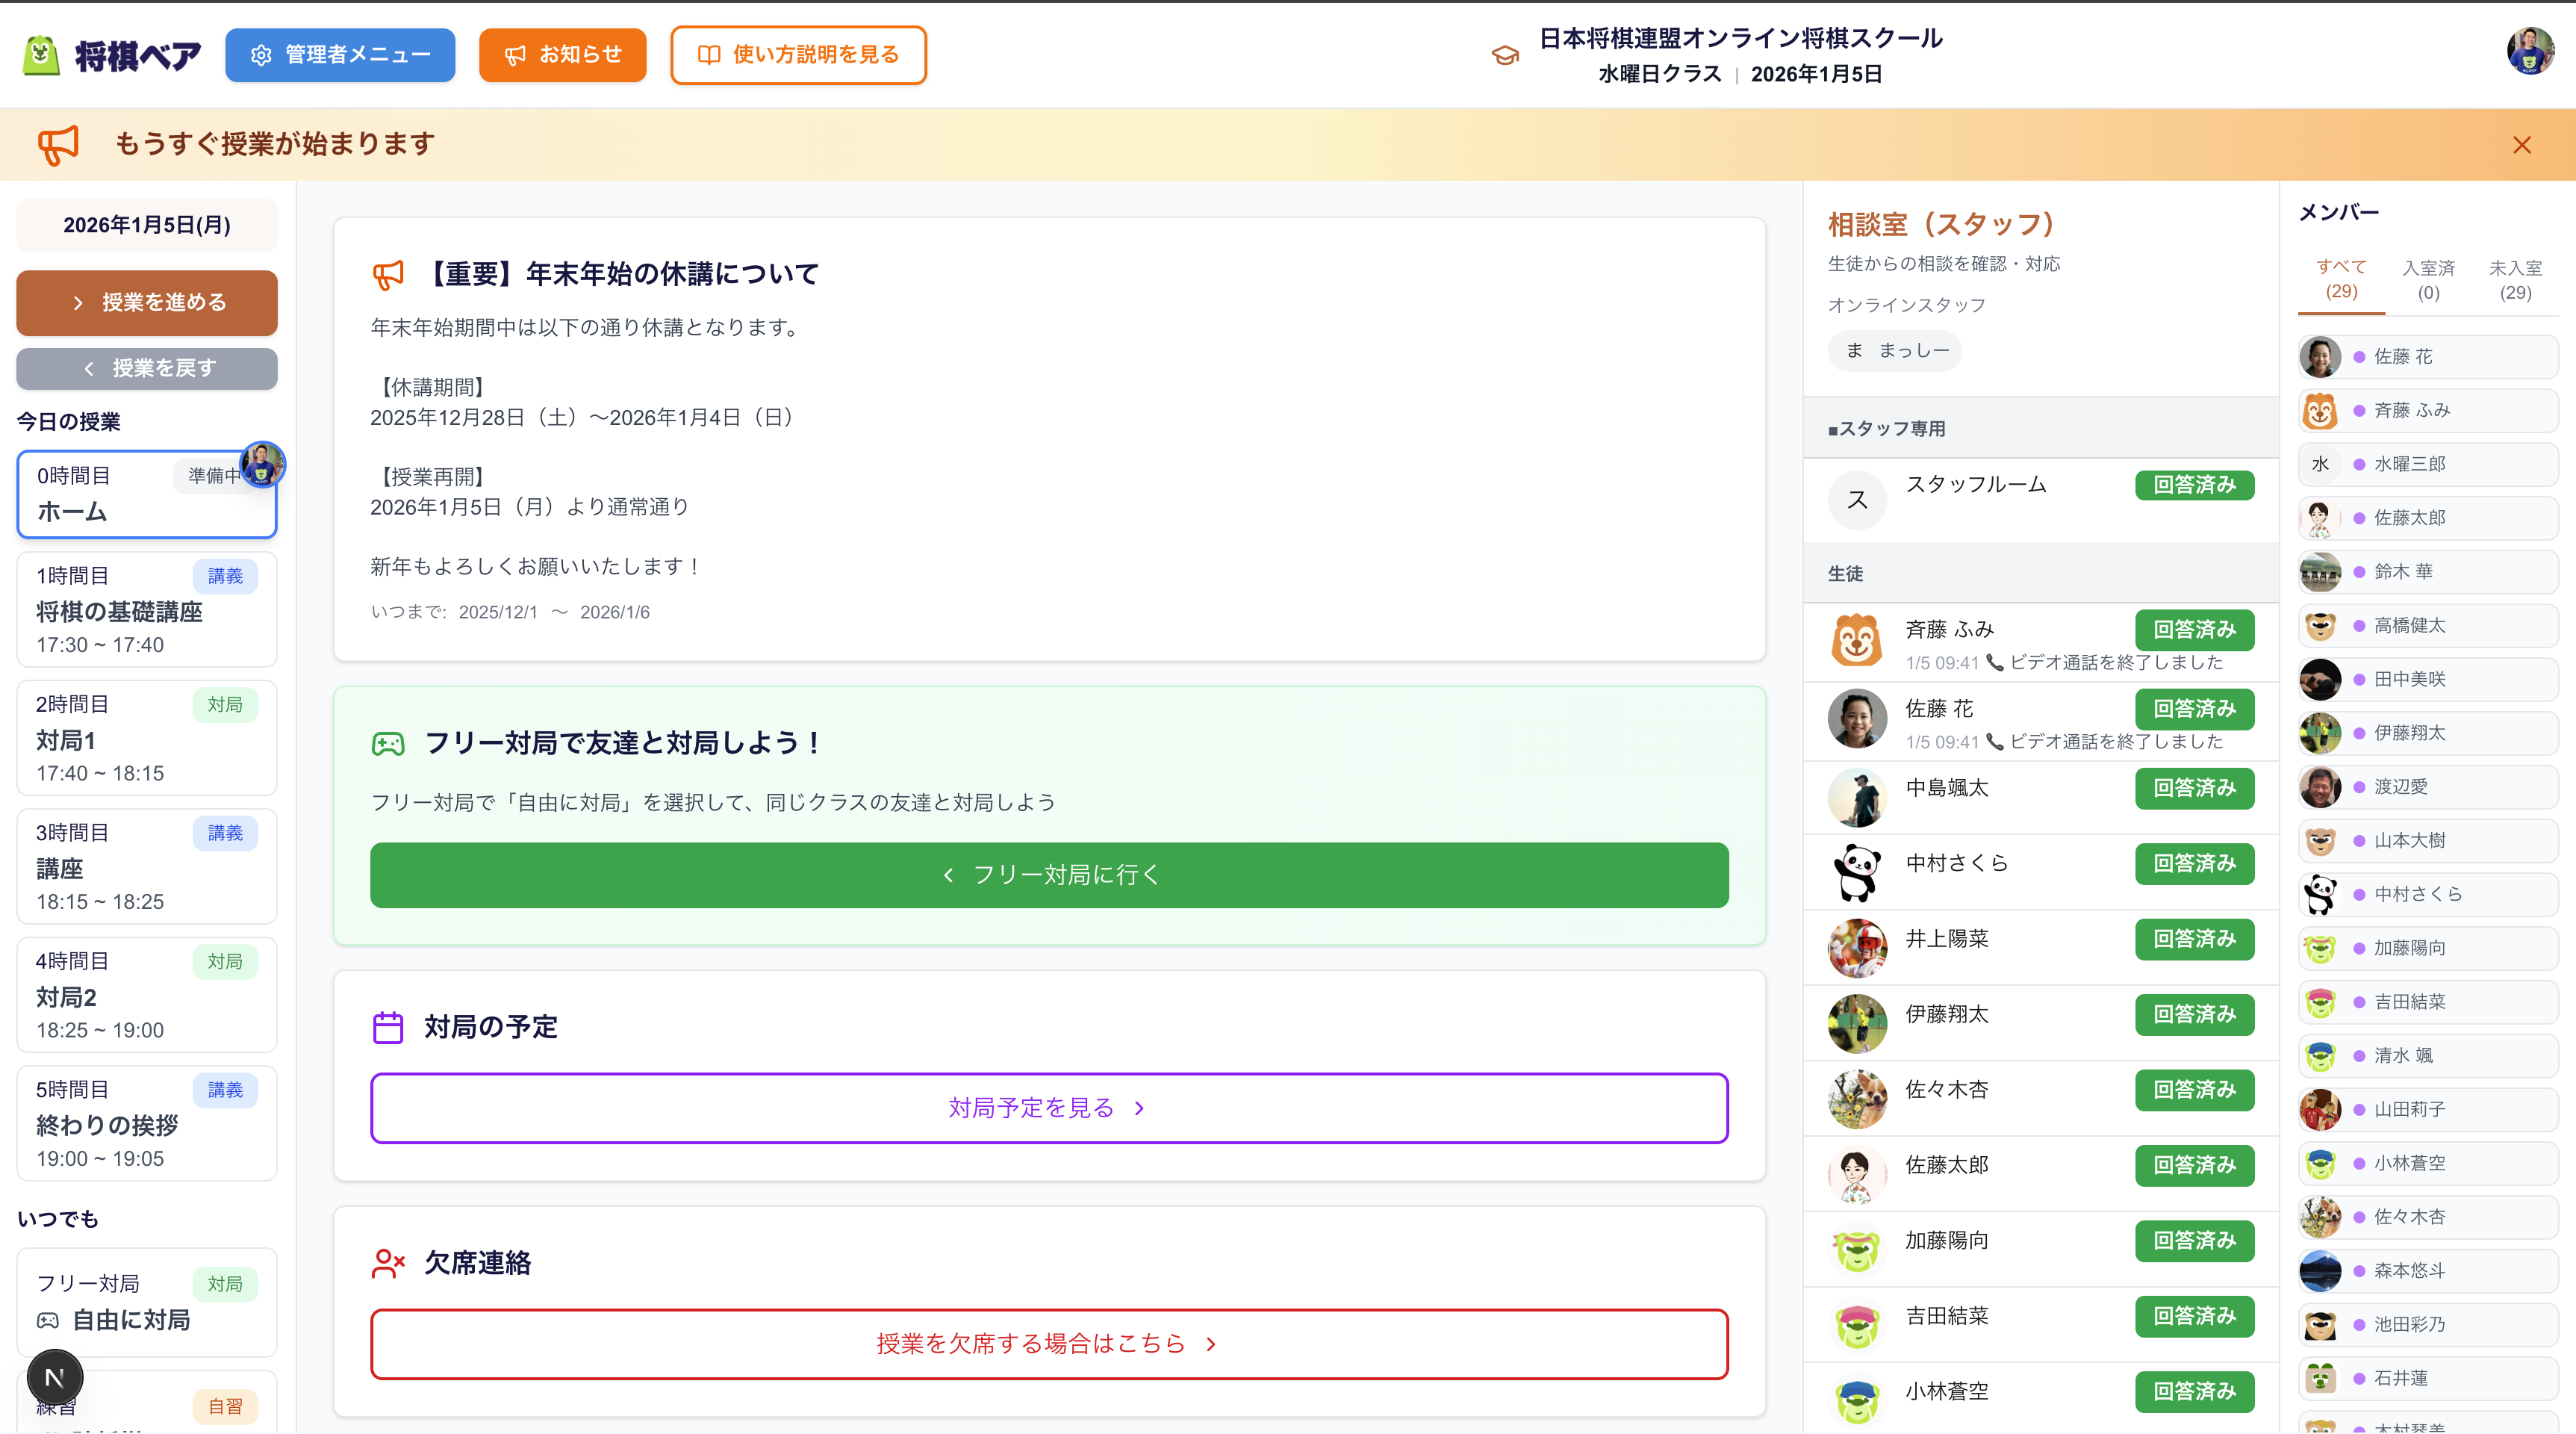Switch to the 入室済 (0) tab

click(2428, 280)
